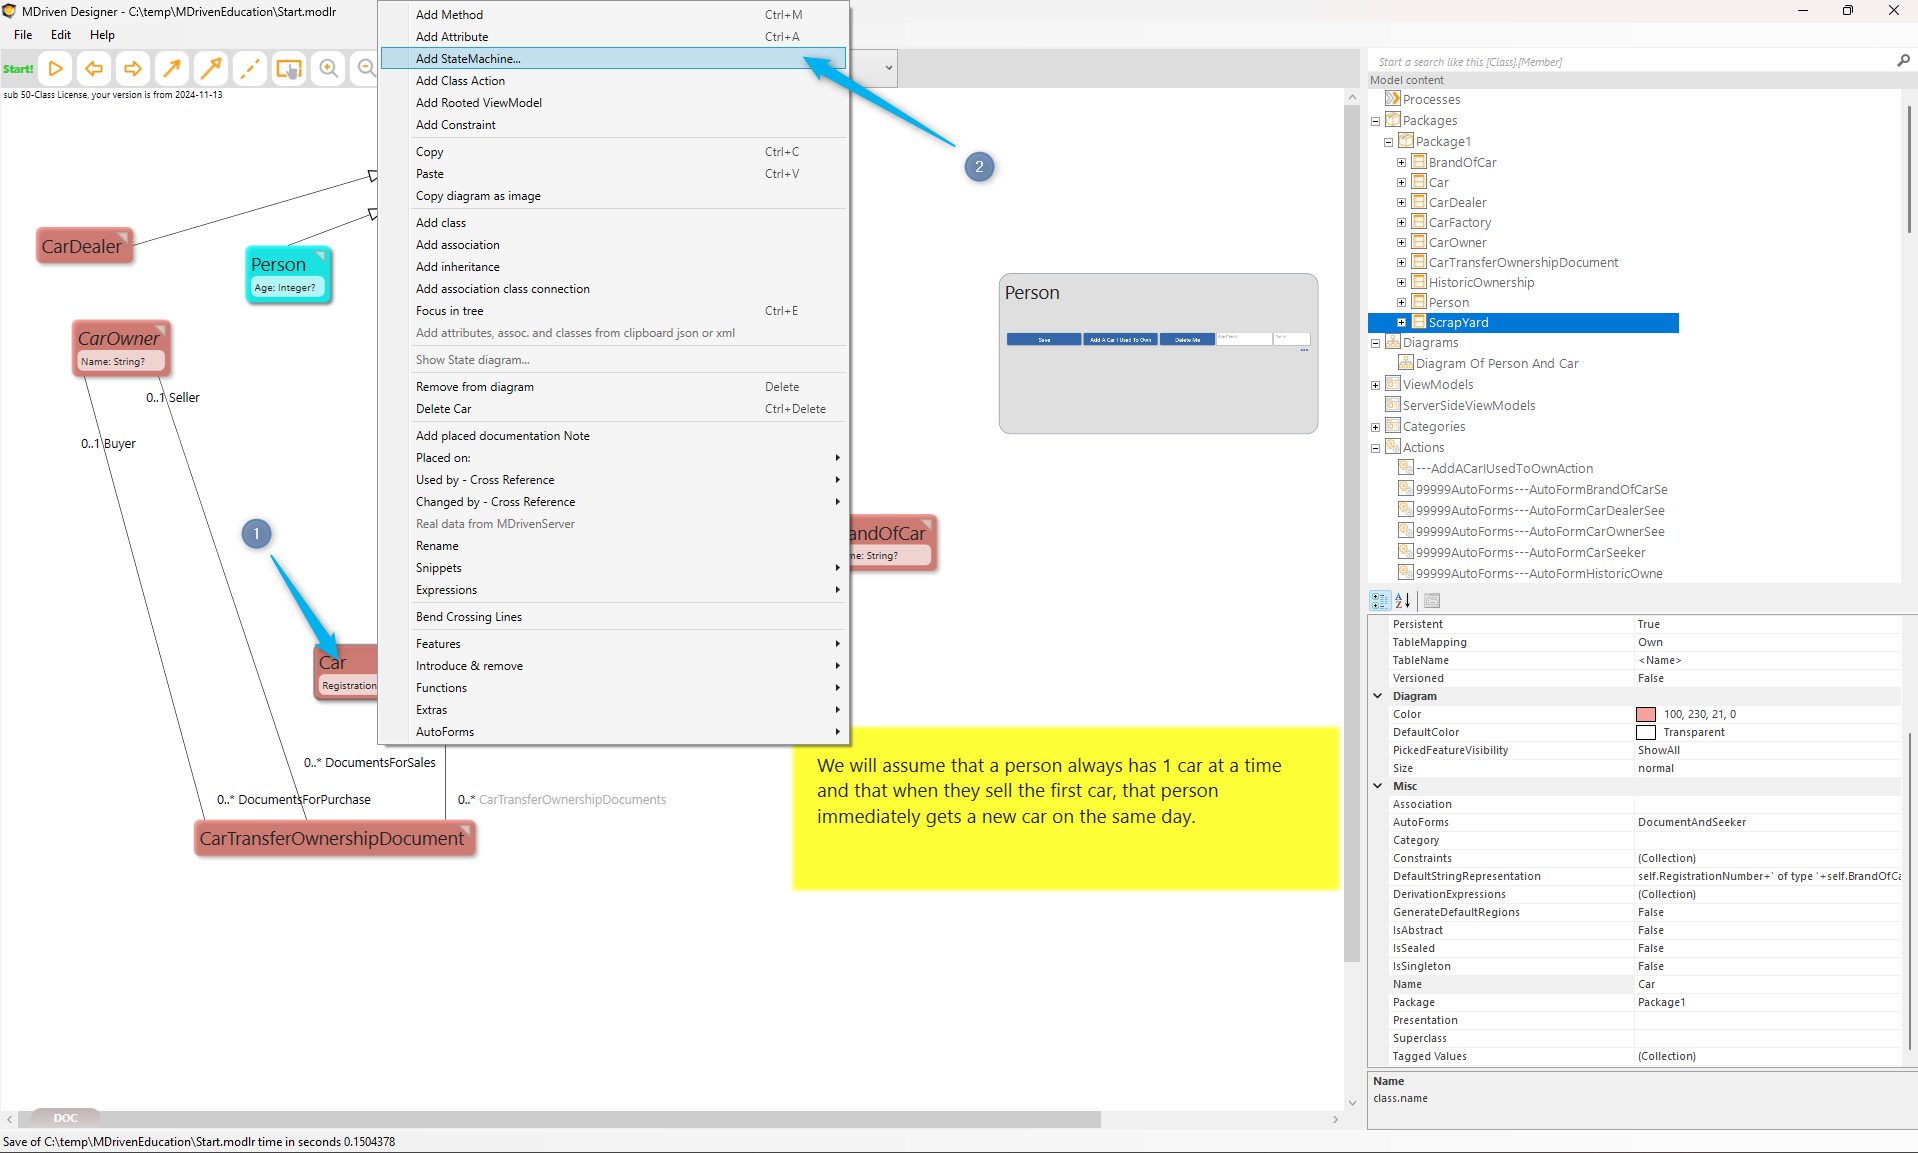This screenshot has width=1918, height=1153.
Task: Switch property grid to categorized view
Action: click(1380, 601)
